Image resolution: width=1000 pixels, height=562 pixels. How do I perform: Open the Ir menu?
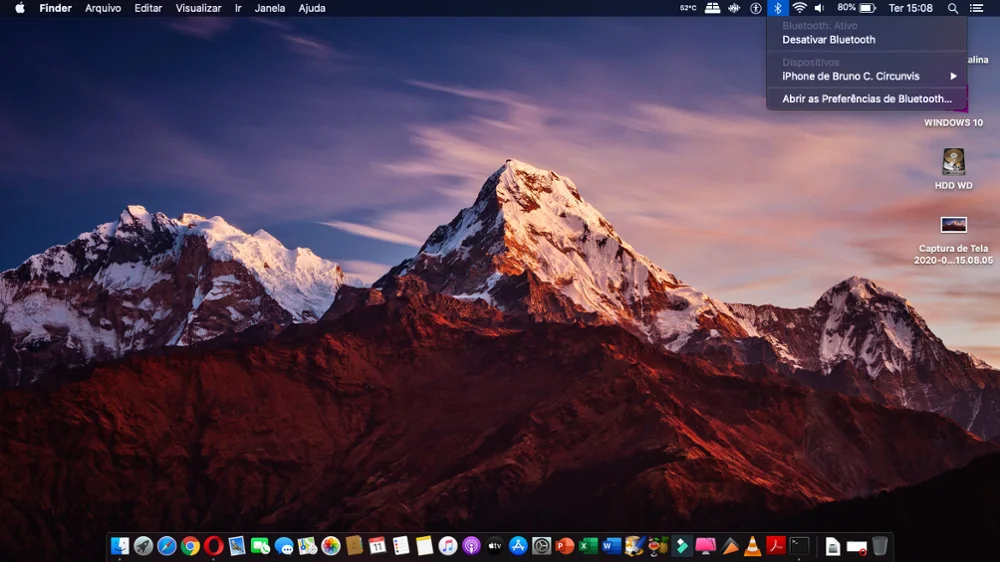pos(238,8)
